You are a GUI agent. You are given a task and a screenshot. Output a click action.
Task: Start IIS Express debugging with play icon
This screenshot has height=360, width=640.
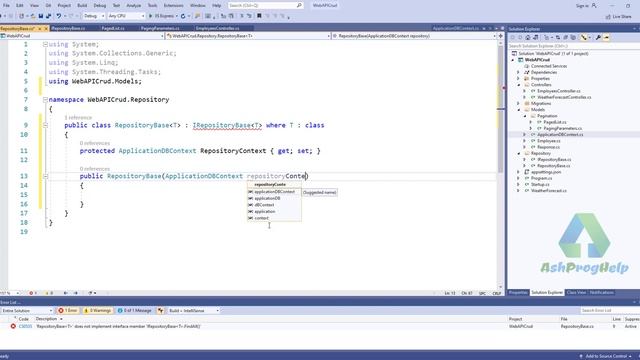pos(151,16)
